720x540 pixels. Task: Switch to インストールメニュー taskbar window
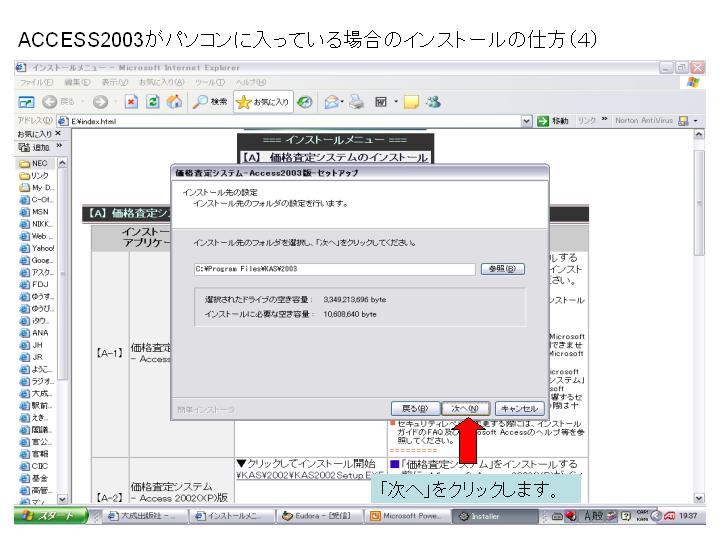[232, 516]
